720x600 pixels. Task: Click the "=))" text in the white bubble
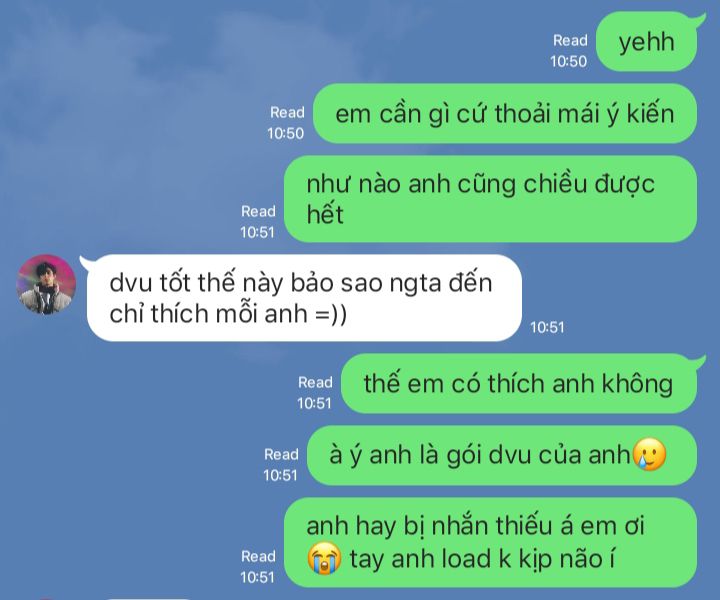[x=331, y=314]
